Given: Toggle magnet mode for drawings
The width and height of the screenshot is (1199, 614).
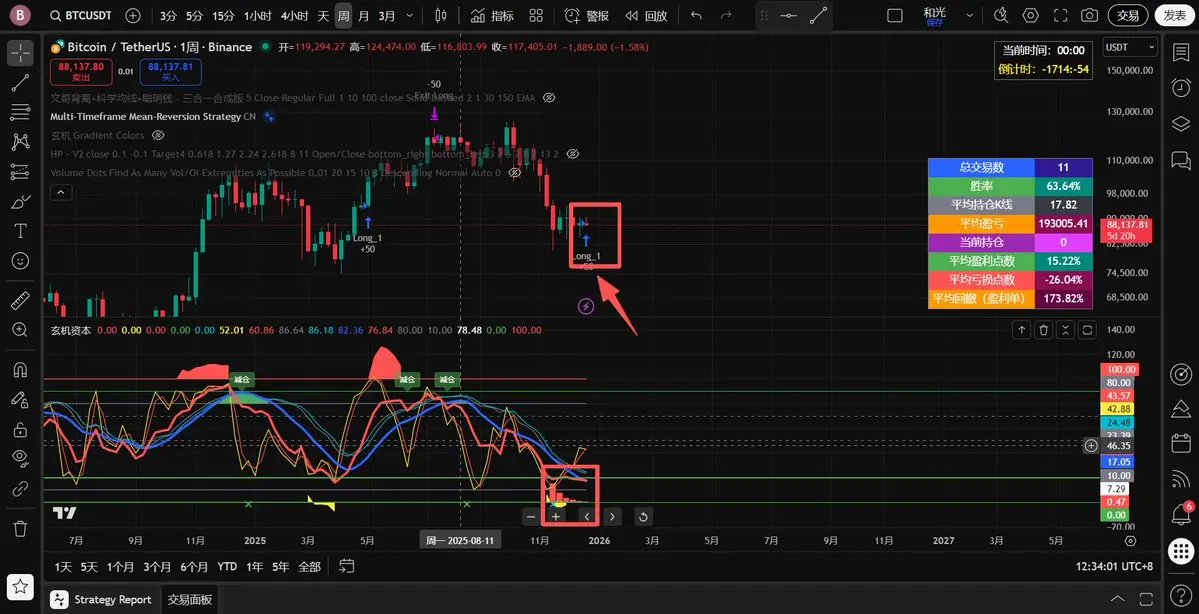Looking at the screenshot, I should click(21, 370).
